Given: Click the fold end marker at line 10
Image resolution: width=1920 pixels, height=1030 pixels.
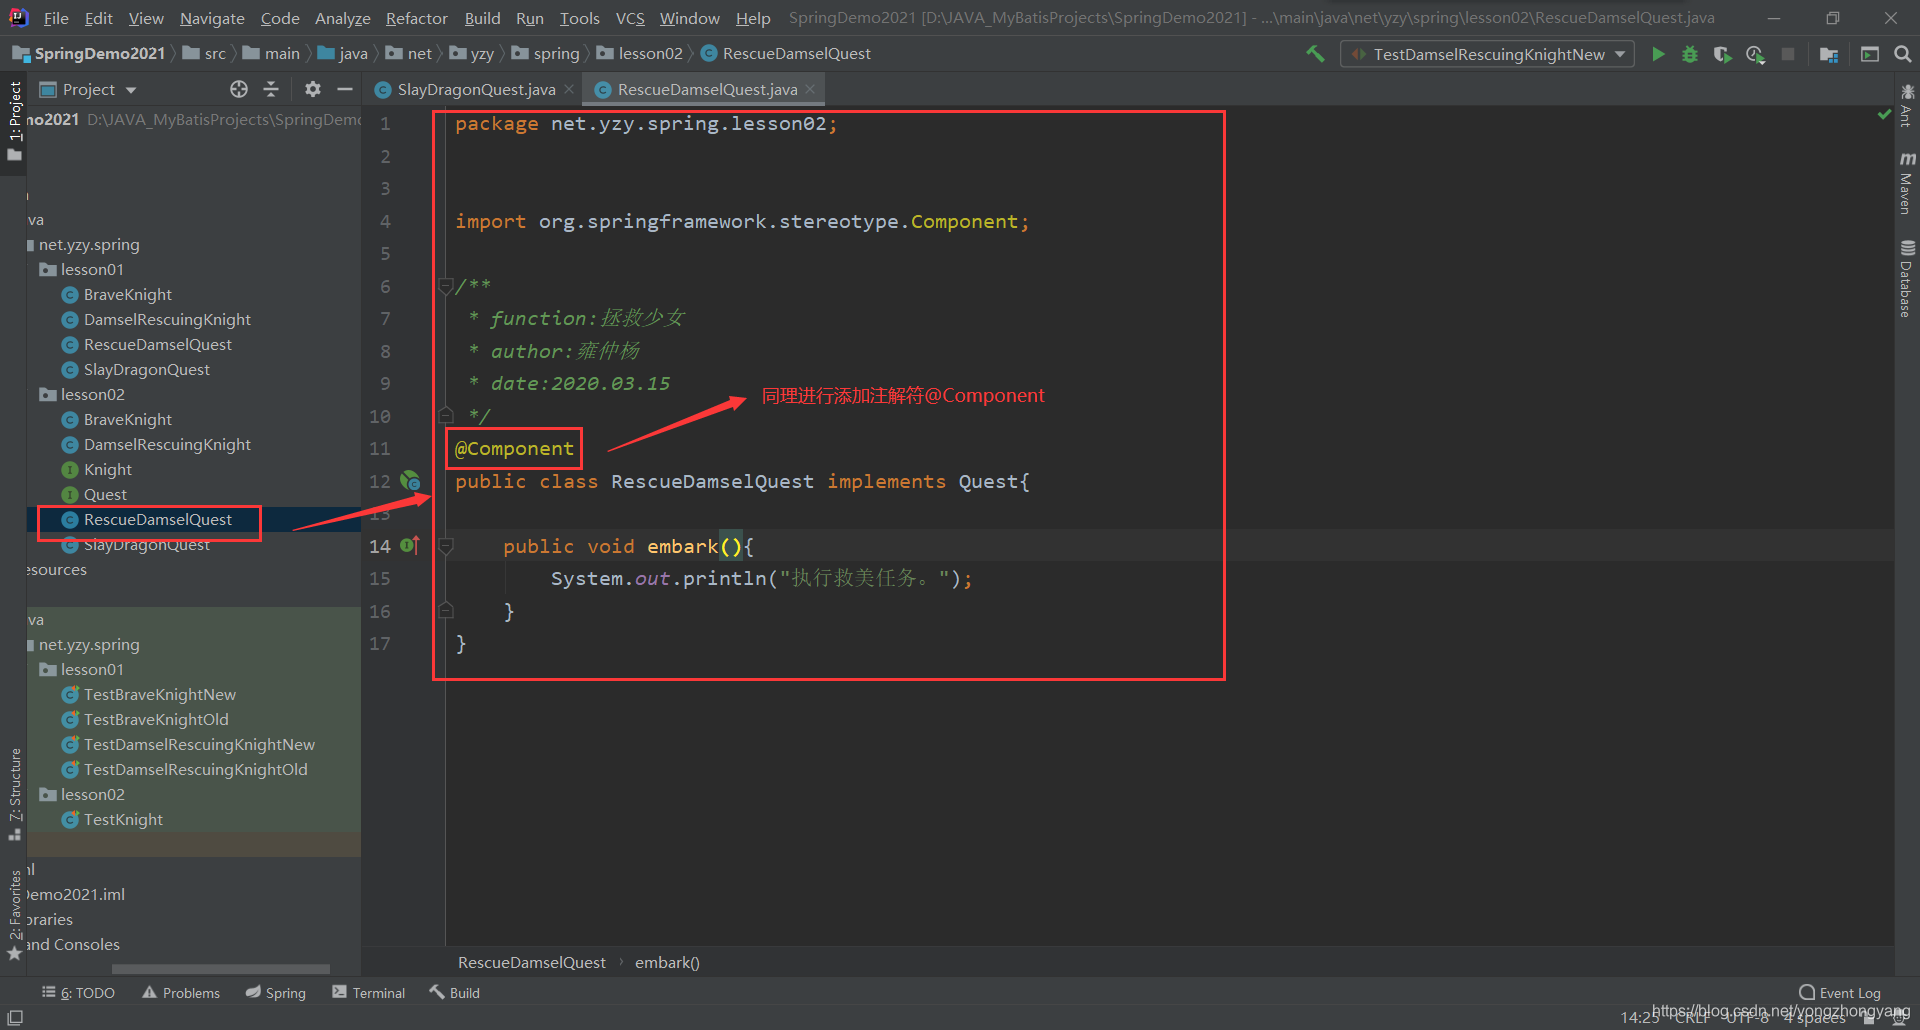Looking at the screenshot, I should 446,415.
